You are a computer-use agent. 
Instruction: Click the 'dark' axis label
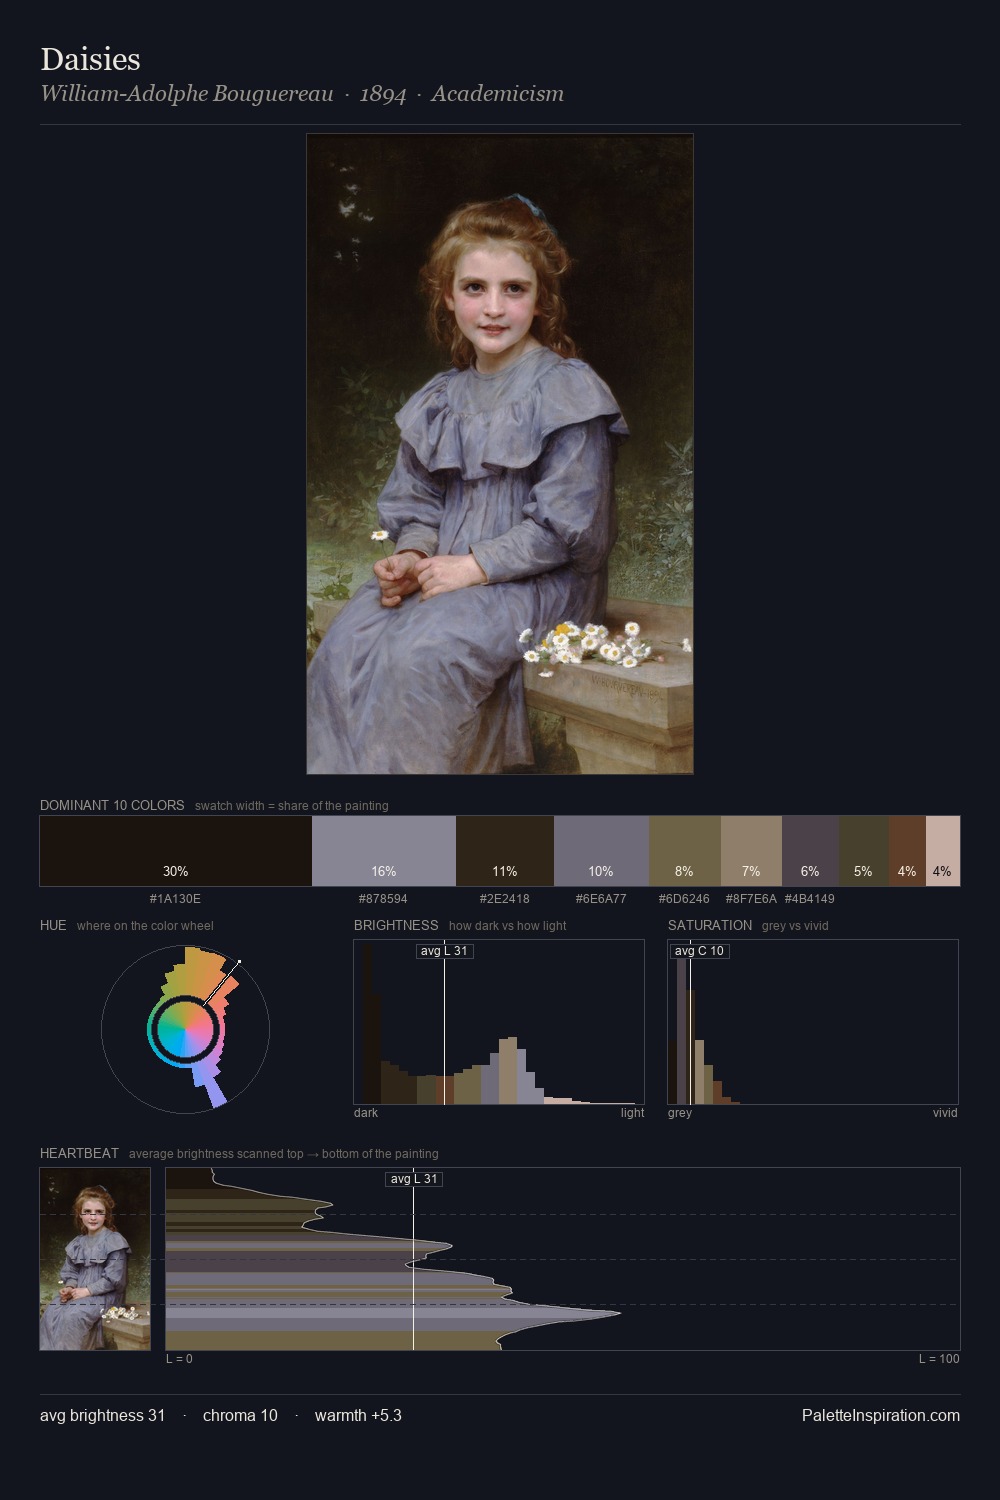[x=366, y=1113]
